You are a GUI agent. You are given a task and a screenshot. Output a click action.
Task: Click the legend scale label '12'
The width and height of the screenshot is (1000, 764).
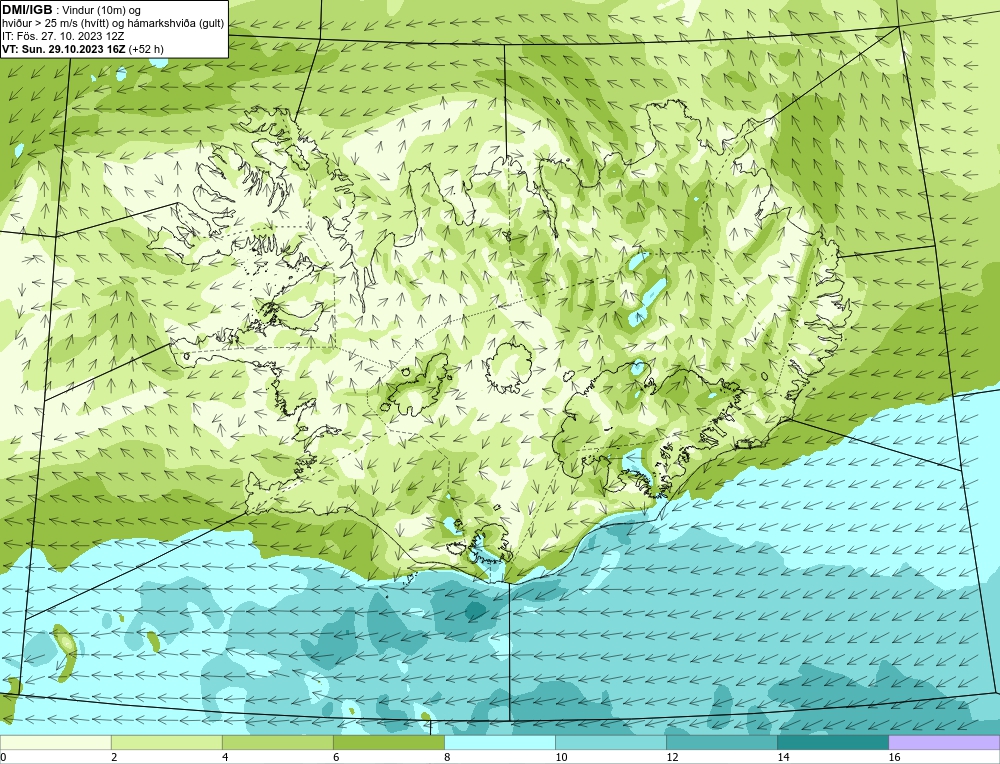672,757
